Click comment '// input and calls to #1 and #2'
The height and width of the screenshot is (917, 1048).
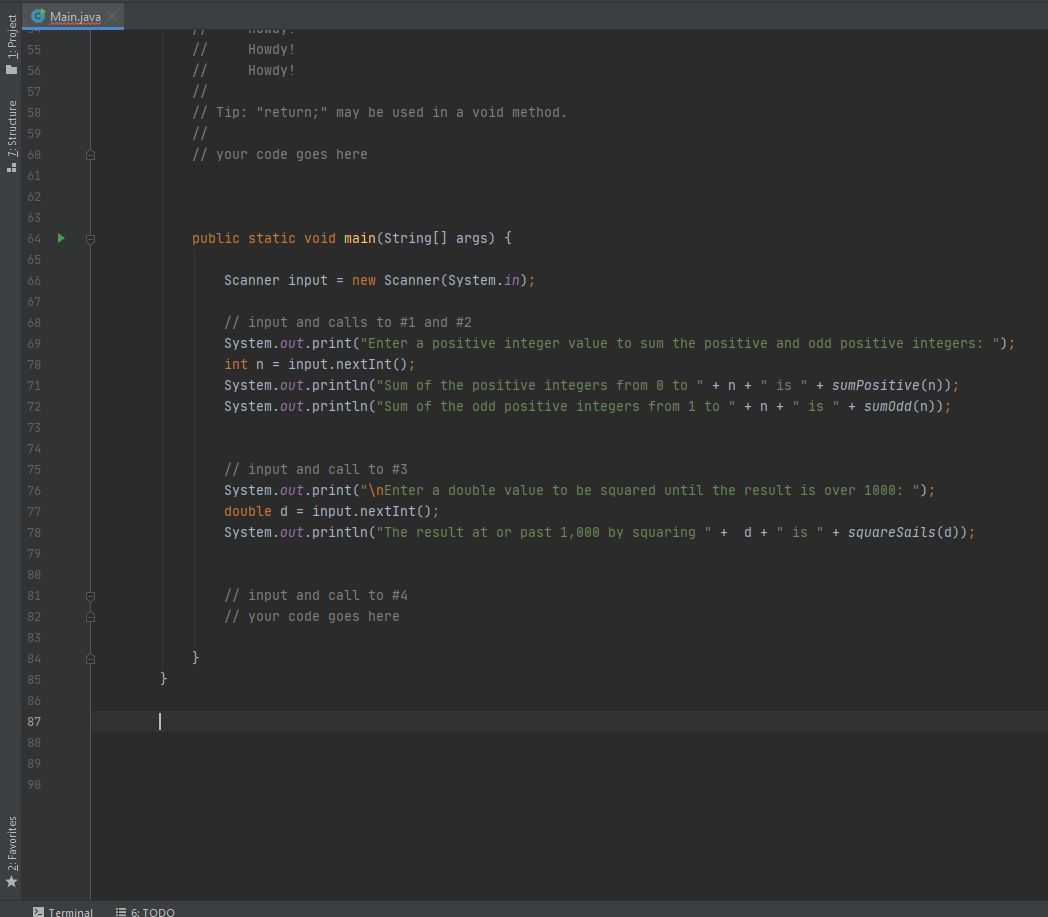(348, 323)
